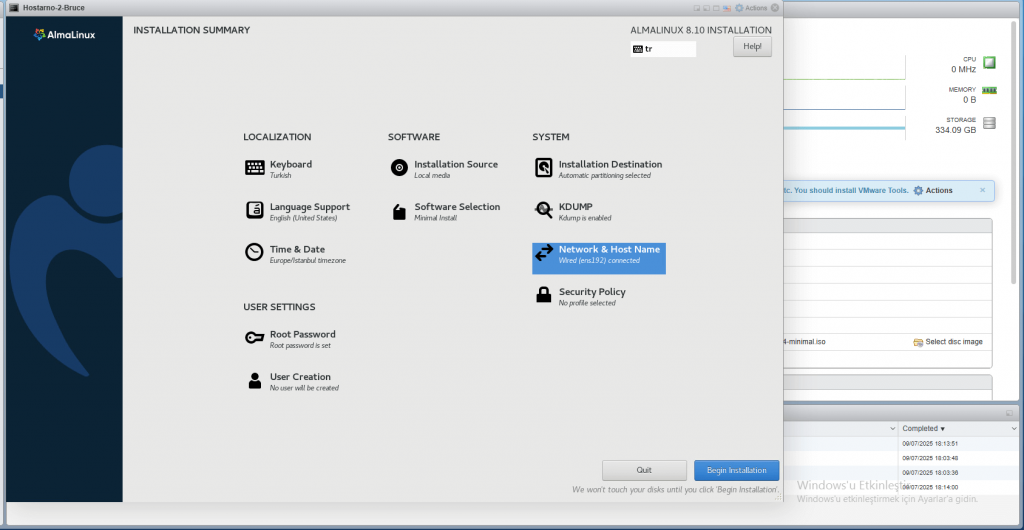Open the Completed column dropdown chevron
The width and height of the screenshot is (1024, 530).
pos(1014,429)
